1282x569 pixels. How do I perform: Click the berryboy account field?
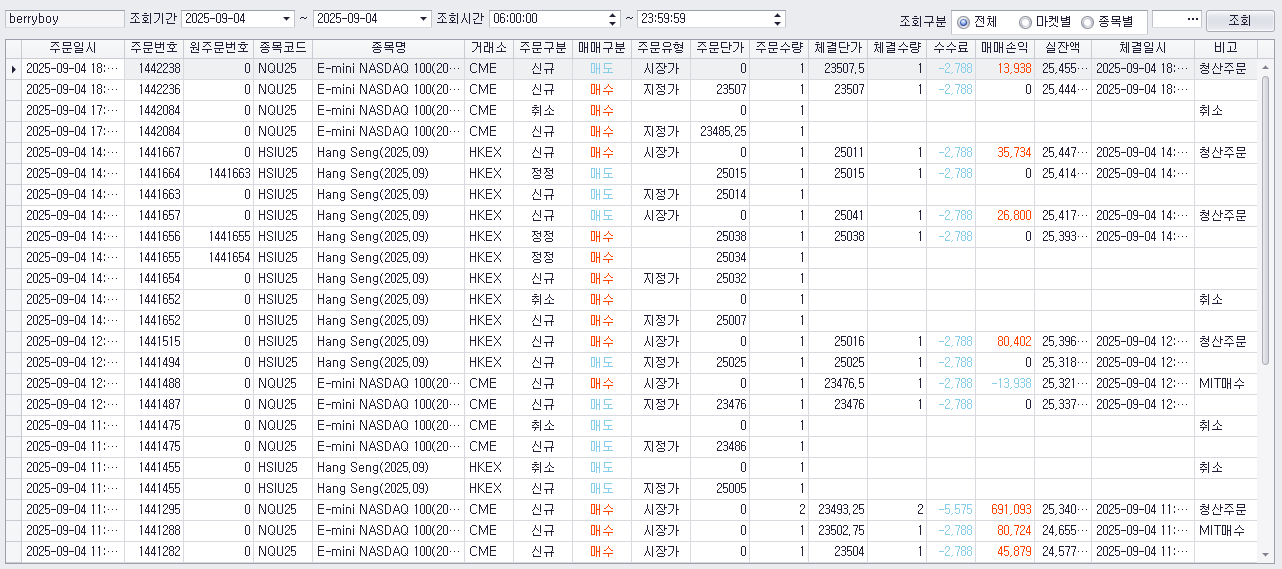coord(64,19)
